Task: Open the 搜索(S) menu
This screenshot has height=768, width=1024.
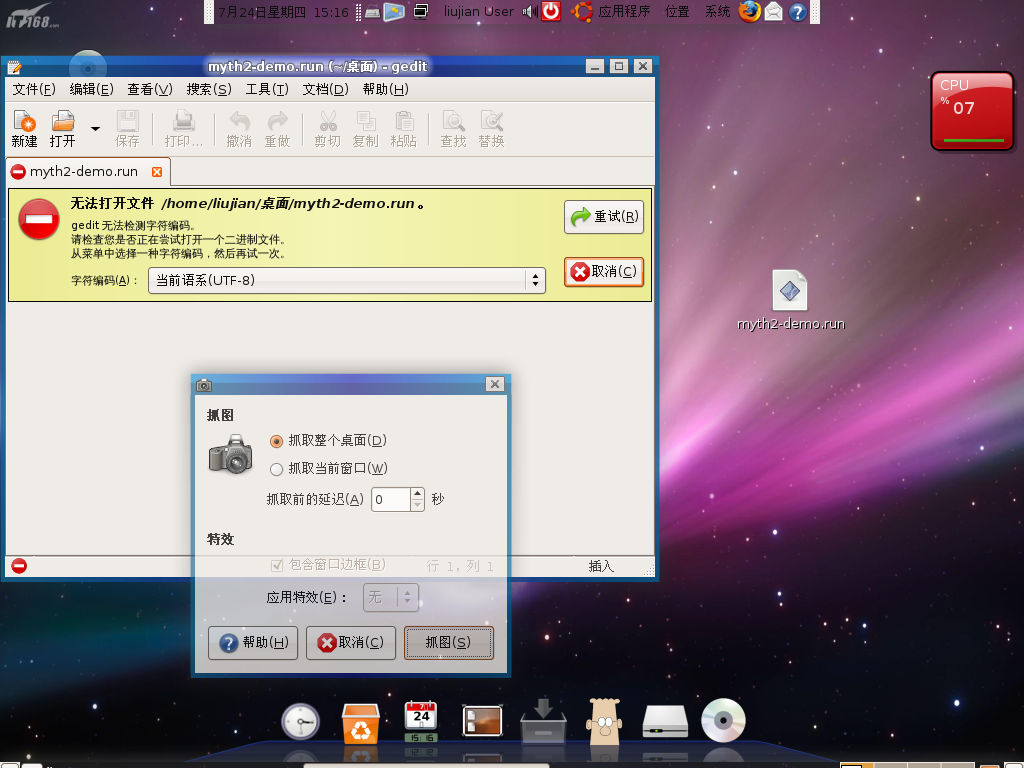Action: coord(209,89)
